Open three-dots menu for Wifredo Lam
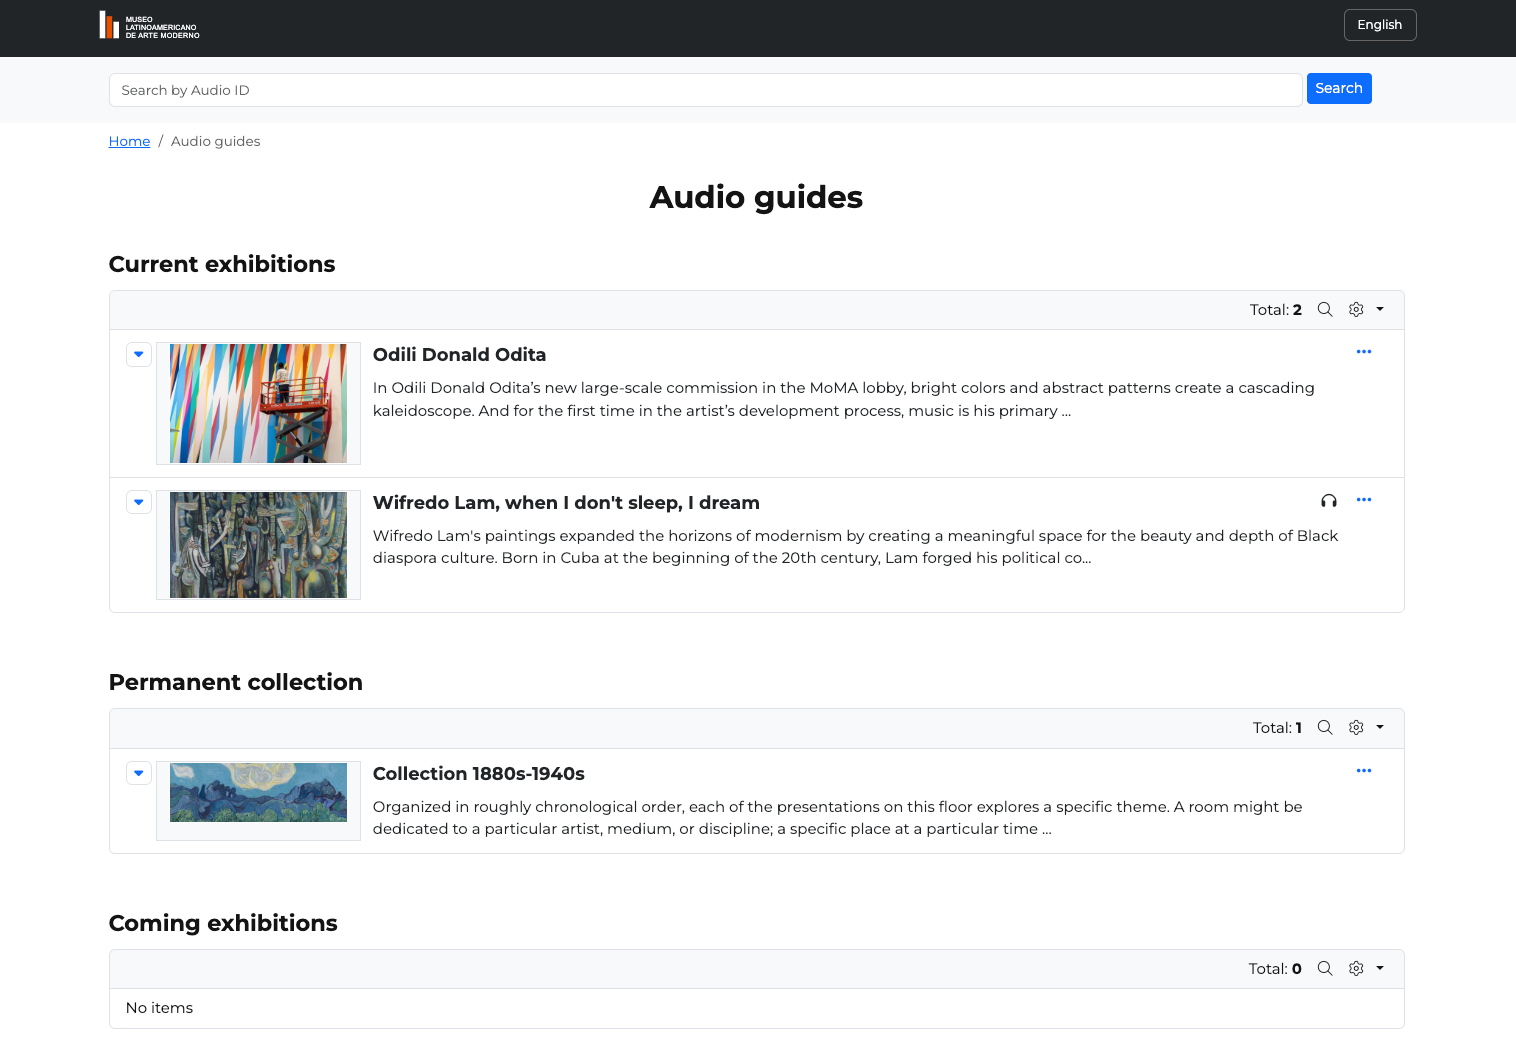The height and width of the screenshot is (1063, 1516). pos(1363,500)
